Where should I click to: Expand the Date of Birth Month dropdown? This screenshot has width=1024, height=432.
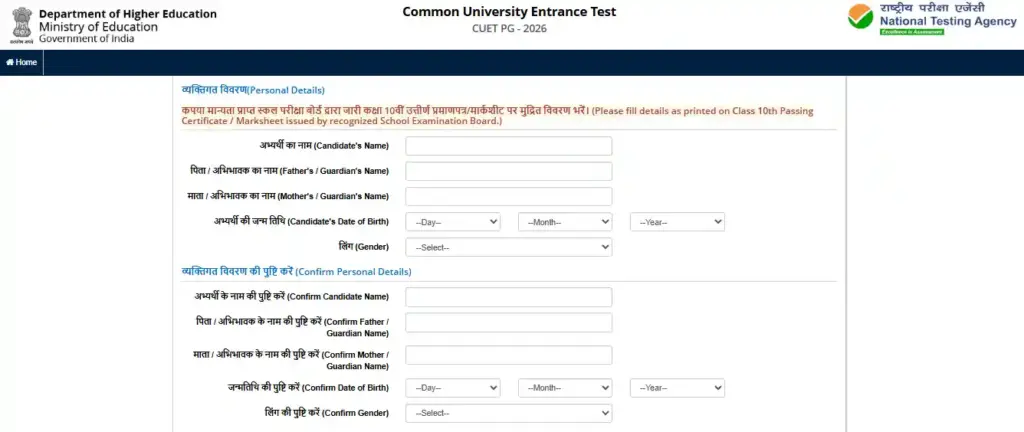[x=564, y=222]
